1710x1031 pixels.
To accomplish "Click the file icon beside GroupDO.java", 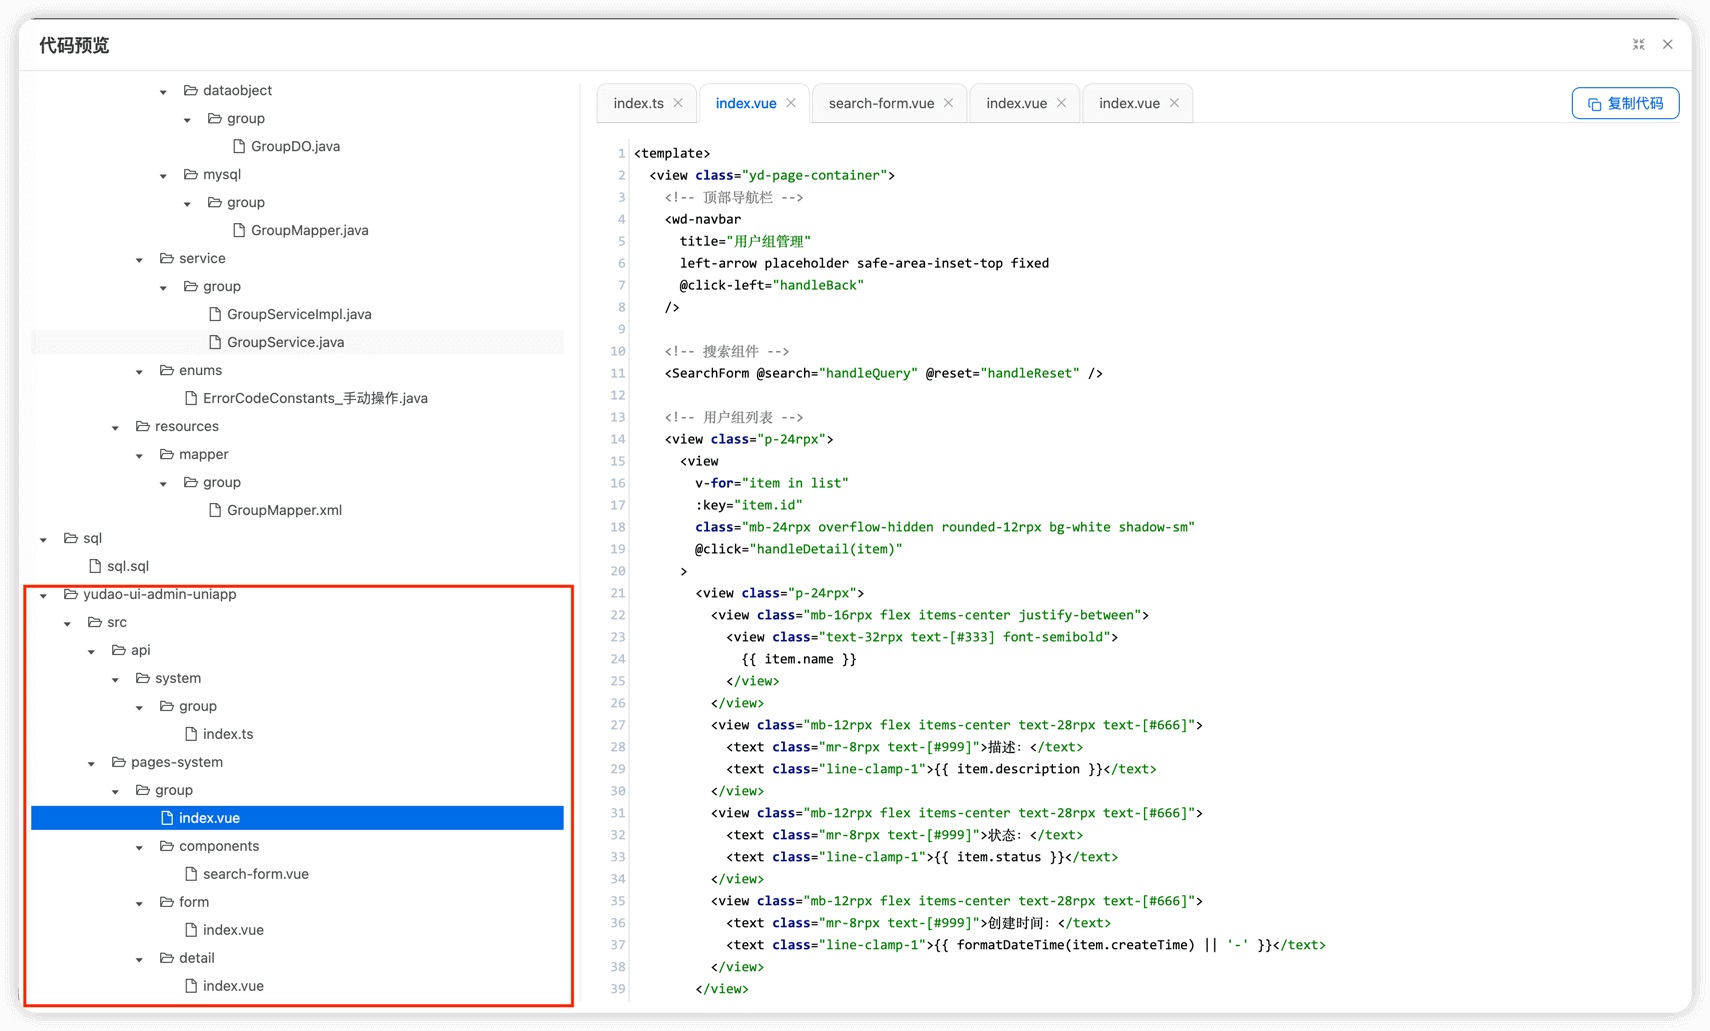I will click(239, 146).
